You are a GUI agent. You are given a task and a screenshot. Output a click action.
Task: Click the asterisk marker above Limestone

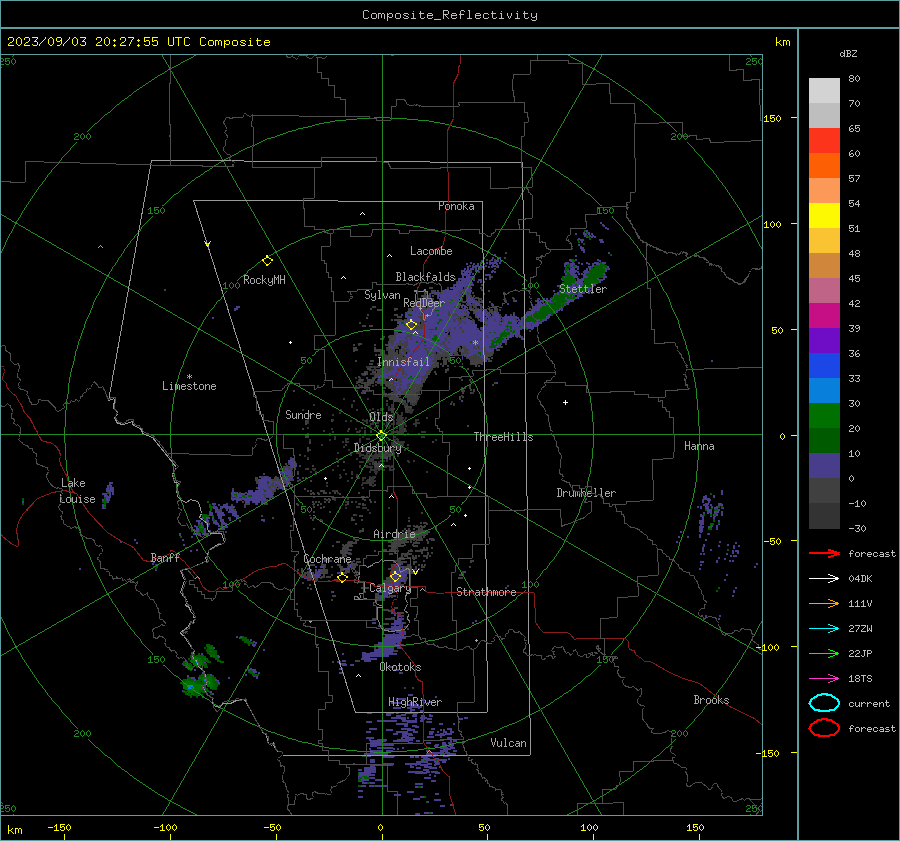pyautogui.click(x=189, y=377)
